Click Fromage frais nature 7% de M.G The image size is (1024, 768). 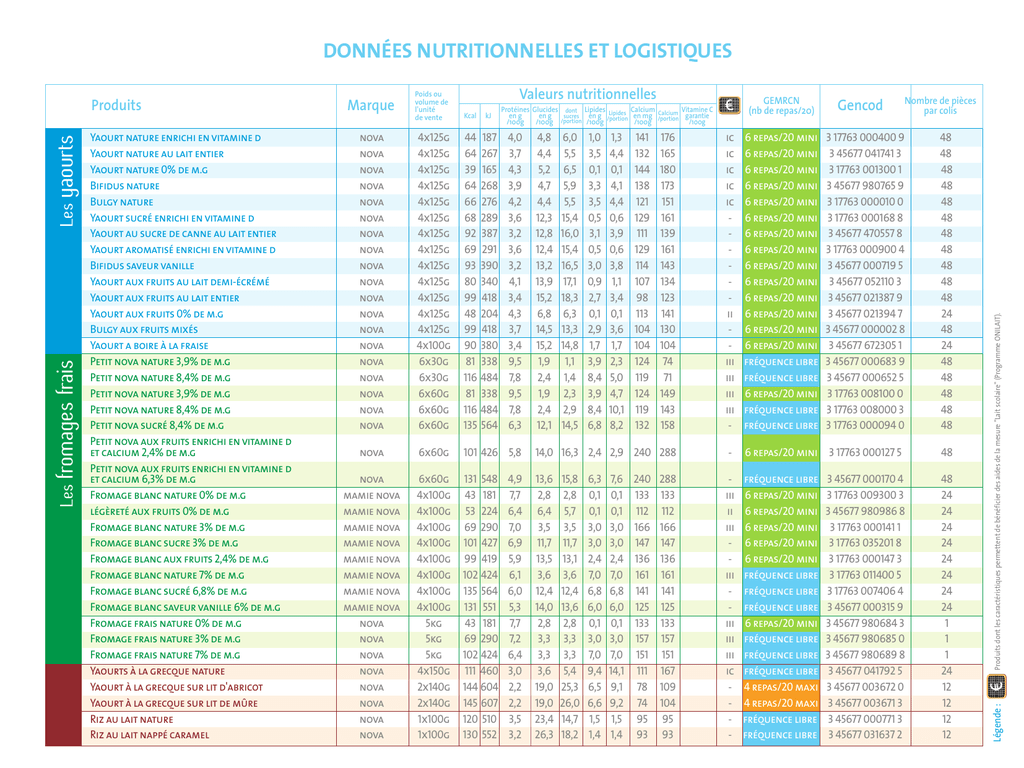(x=165, y=655)
